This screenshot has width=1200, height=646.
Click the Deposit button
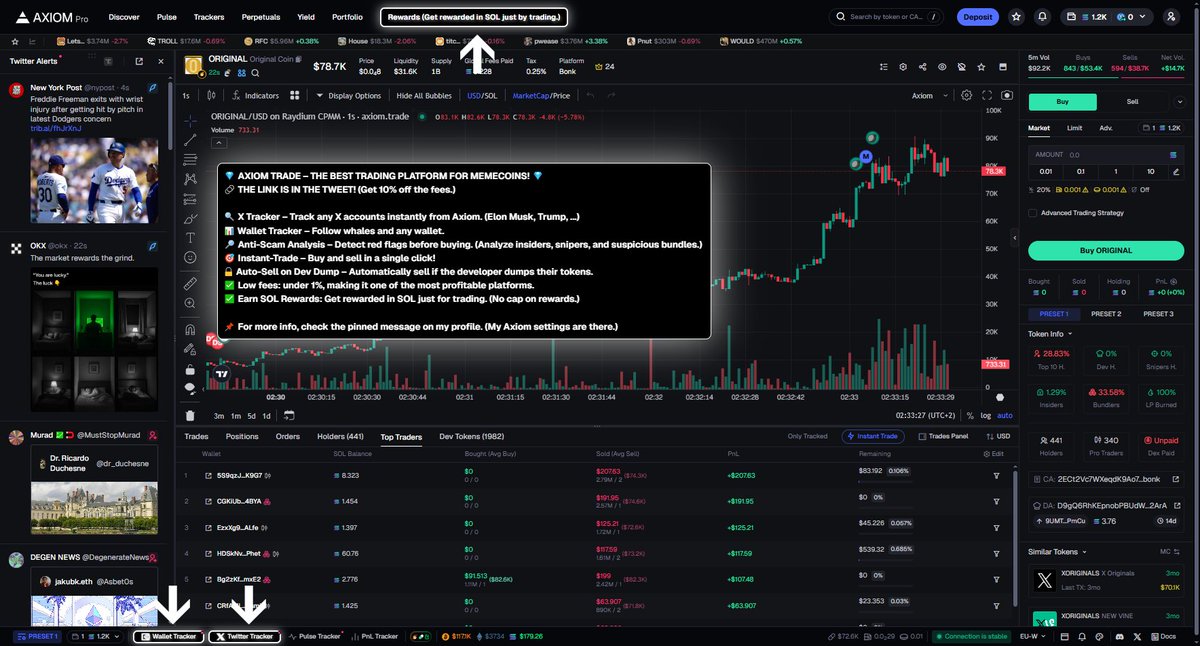[977, 17]
